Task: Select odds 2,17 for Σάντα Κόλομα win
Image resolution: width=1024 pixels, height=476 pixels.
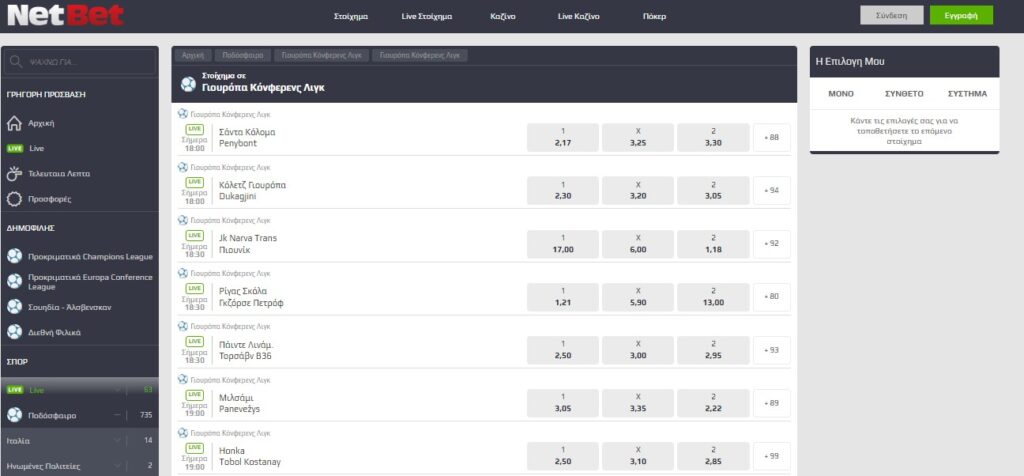Action: coord(562,137)
